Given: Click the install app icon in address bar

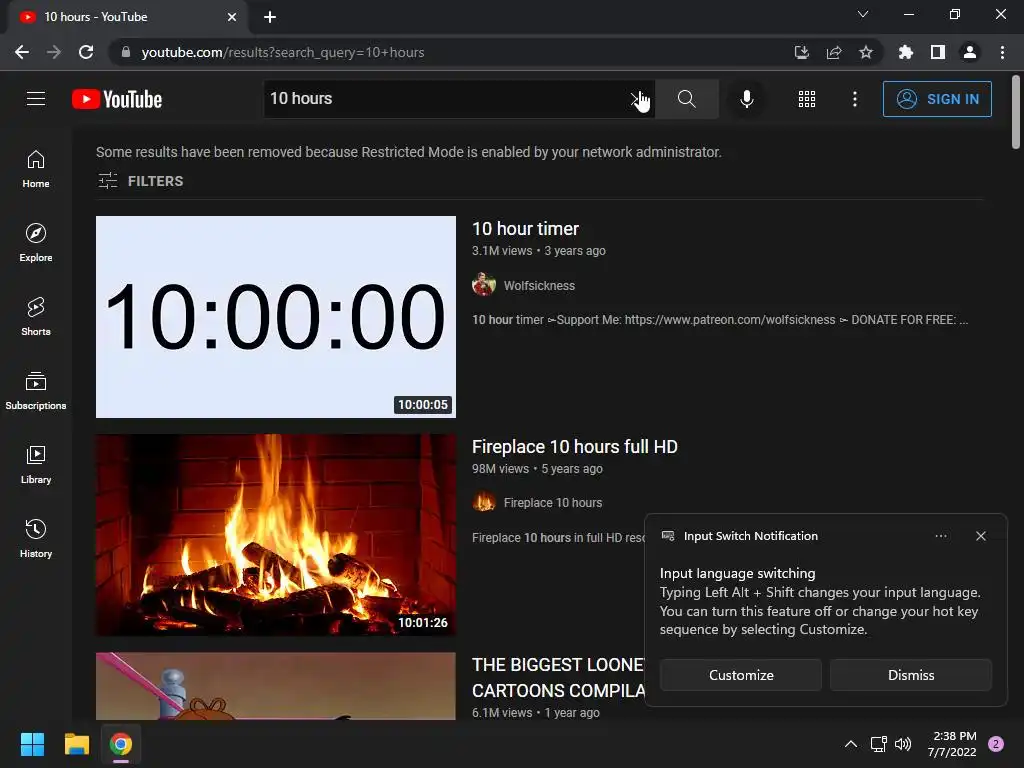Looking at the screenshot, I should (x=801, y=52).
